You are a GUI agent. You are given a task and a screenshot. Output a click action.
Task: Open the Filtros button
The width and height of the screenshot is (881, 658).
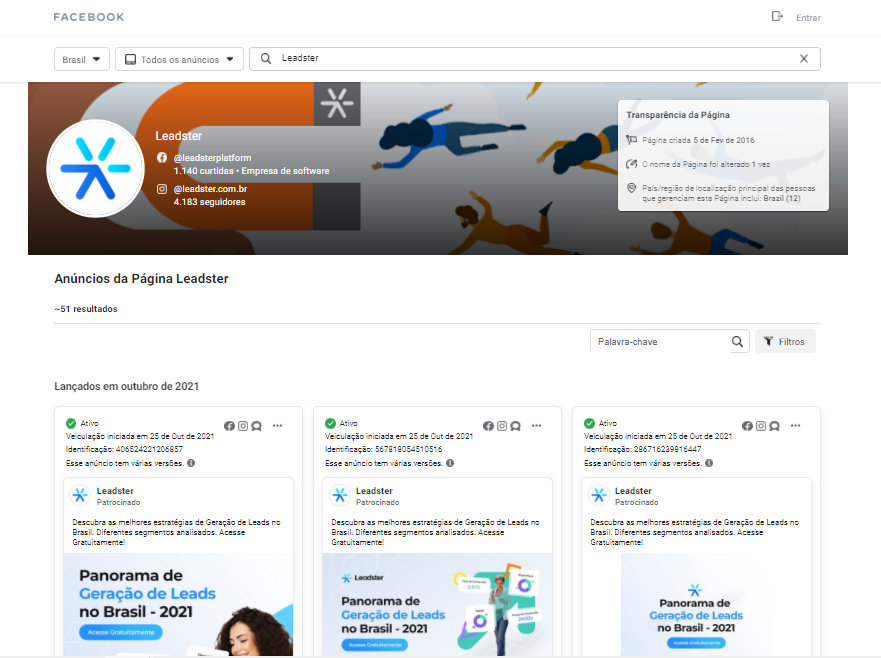[x=785, y=341]
